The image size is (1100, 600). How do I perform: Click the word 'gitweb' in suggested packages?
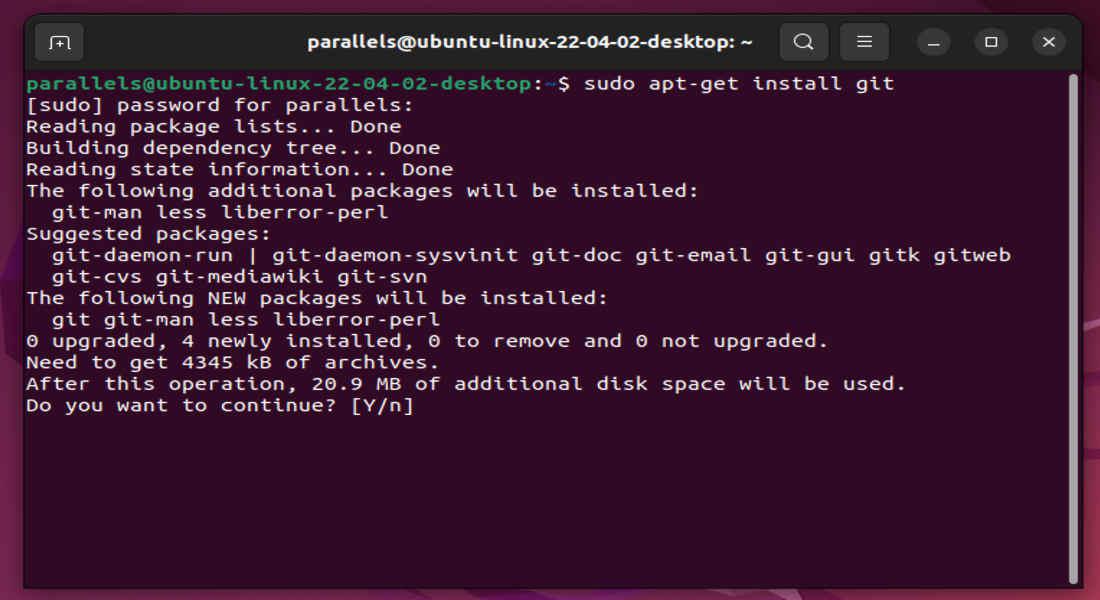pos(972,255)
